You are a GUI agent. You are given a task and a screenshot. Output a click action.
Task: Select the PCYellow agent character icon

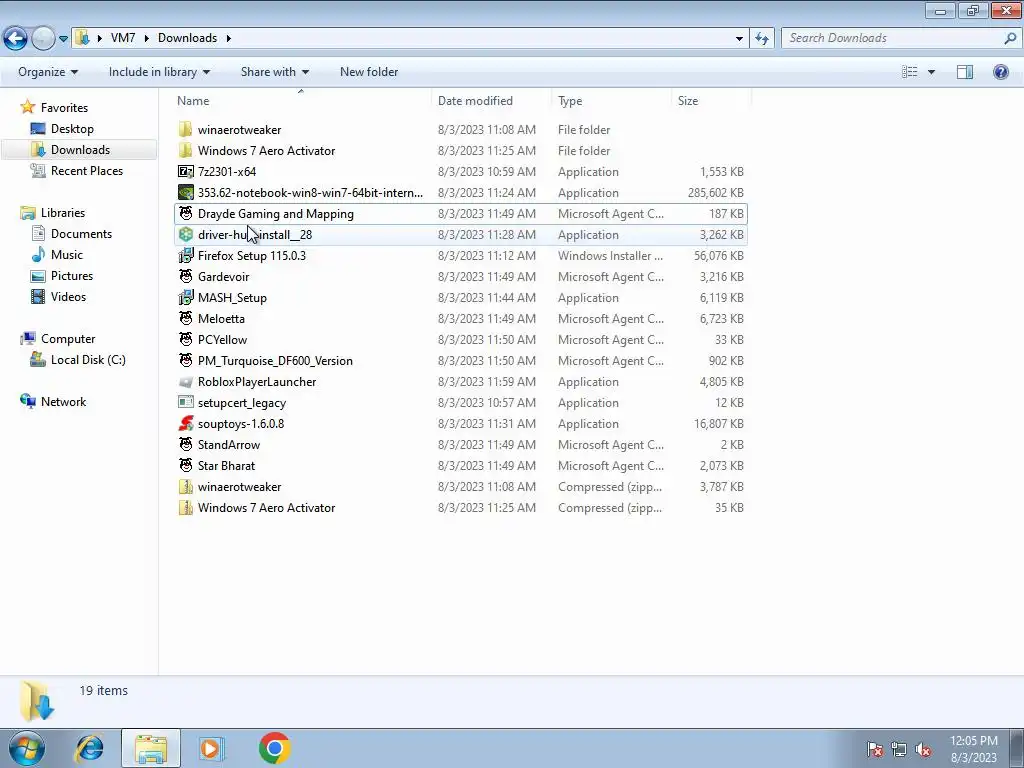pos(185,340)
